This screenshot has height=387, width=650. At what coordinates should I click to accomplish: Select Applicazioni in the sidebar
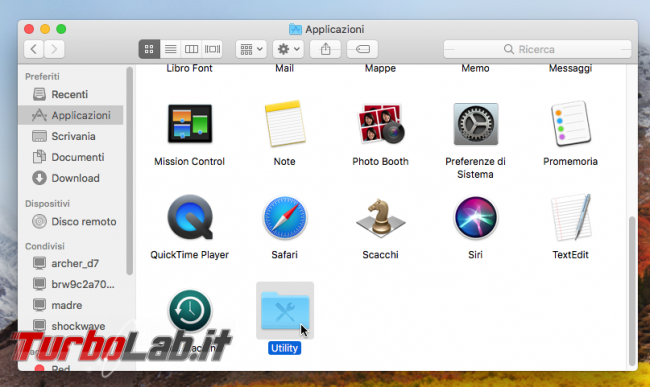70,115
